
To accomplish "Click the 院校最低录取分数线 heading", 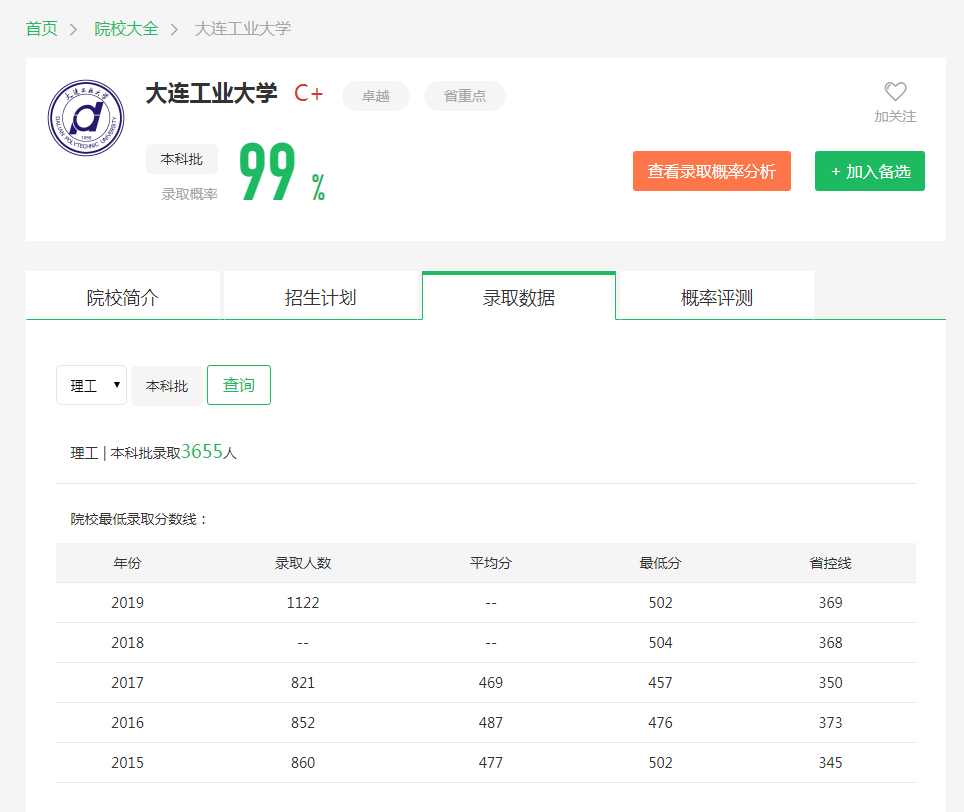I will (x=139, y=519).
